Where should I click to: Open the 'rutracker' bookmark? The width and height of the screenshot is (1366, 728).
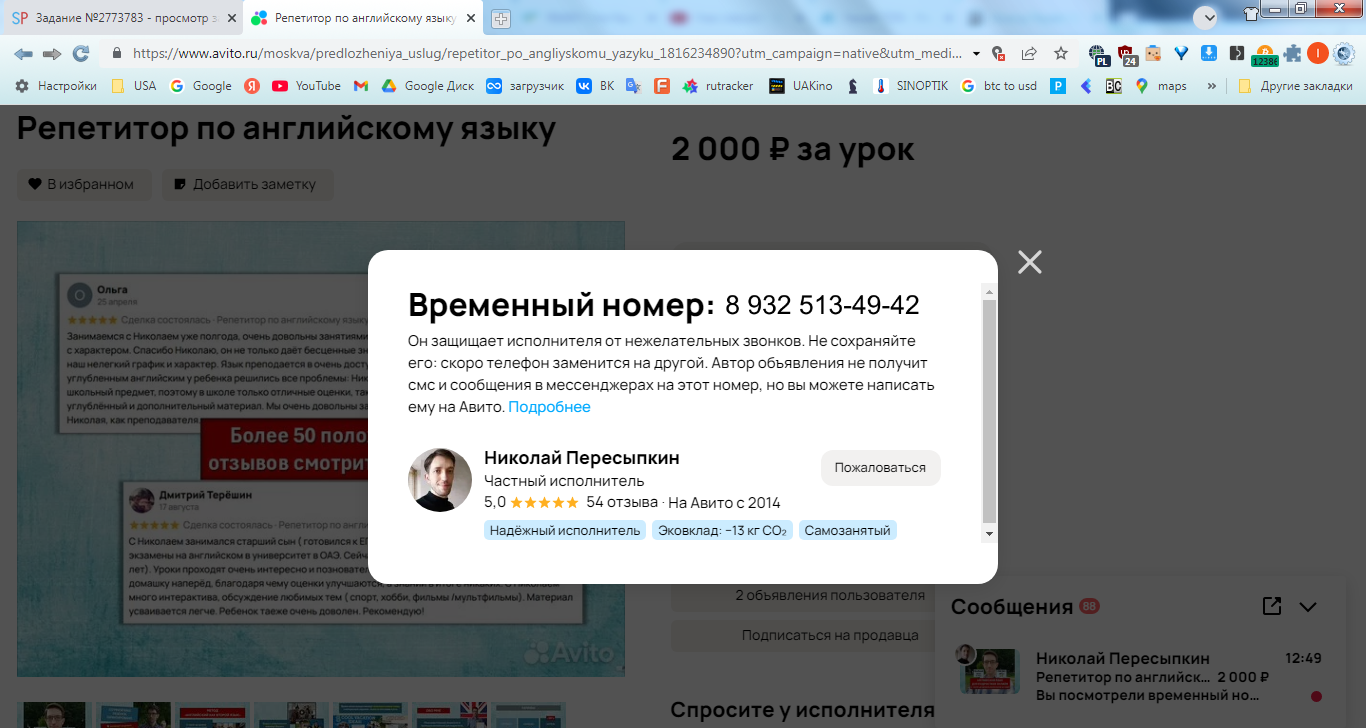tap(718, 86)
